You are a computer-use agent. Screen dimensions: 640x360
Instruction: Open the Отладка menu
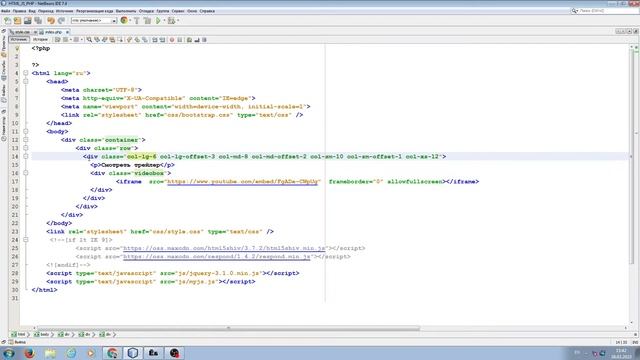pos(146,11)
